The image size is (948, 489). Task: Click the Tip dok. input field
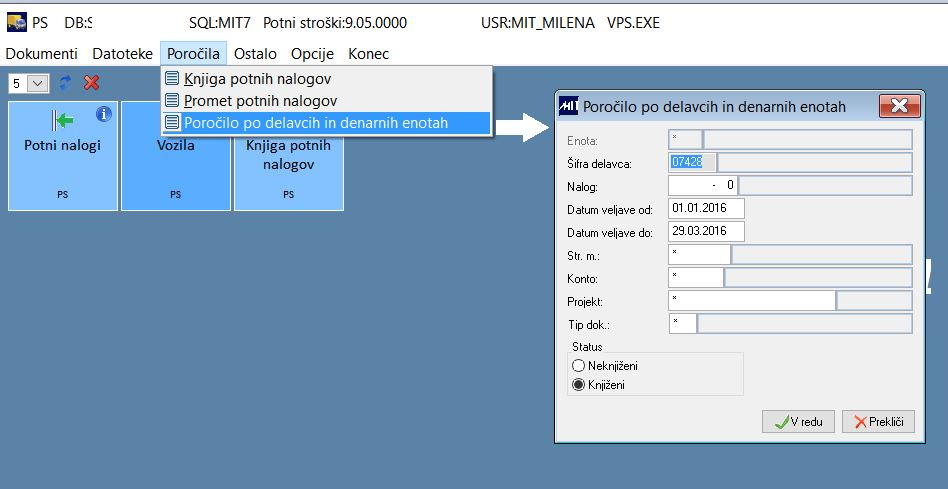pyautogui.click(x=683, y=323)
